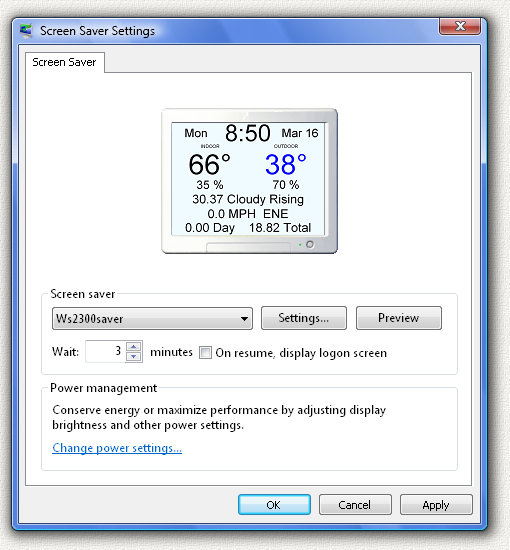510x550 pixels.
Task: Click the outdoor temperature 38° in preview
Action: point(286,164)
